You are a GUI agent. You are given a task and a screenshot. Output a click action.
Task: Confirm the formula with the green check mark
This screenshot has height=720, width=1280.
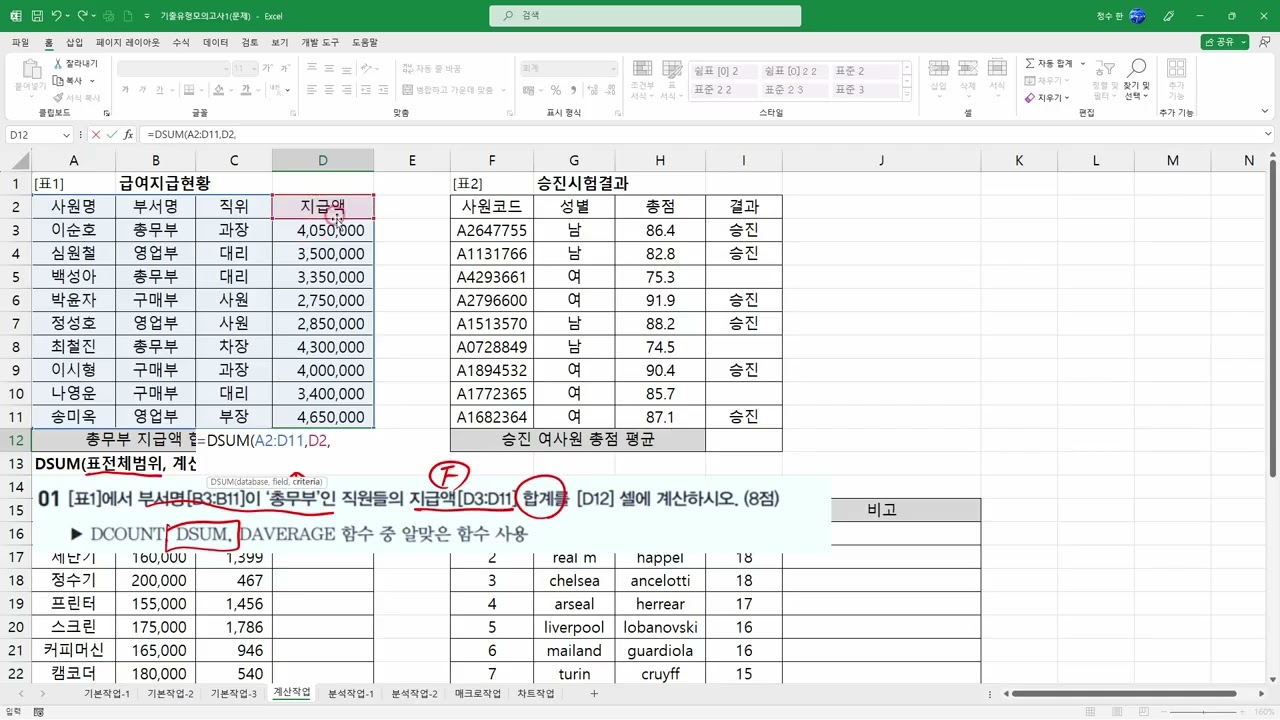112,134
